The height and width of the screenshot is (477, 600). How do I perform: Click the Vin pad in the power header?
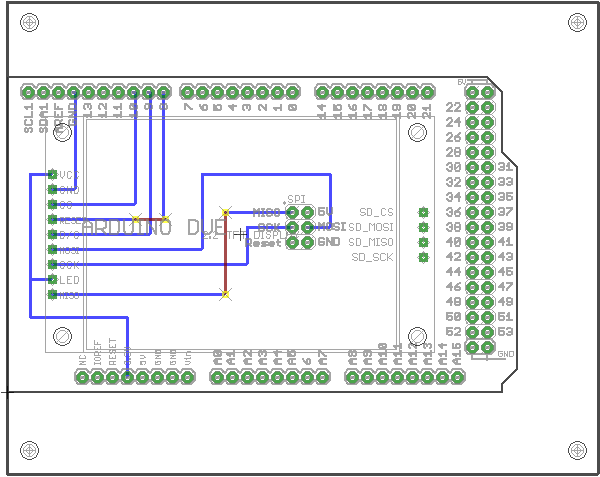click(x=187, y=378)
